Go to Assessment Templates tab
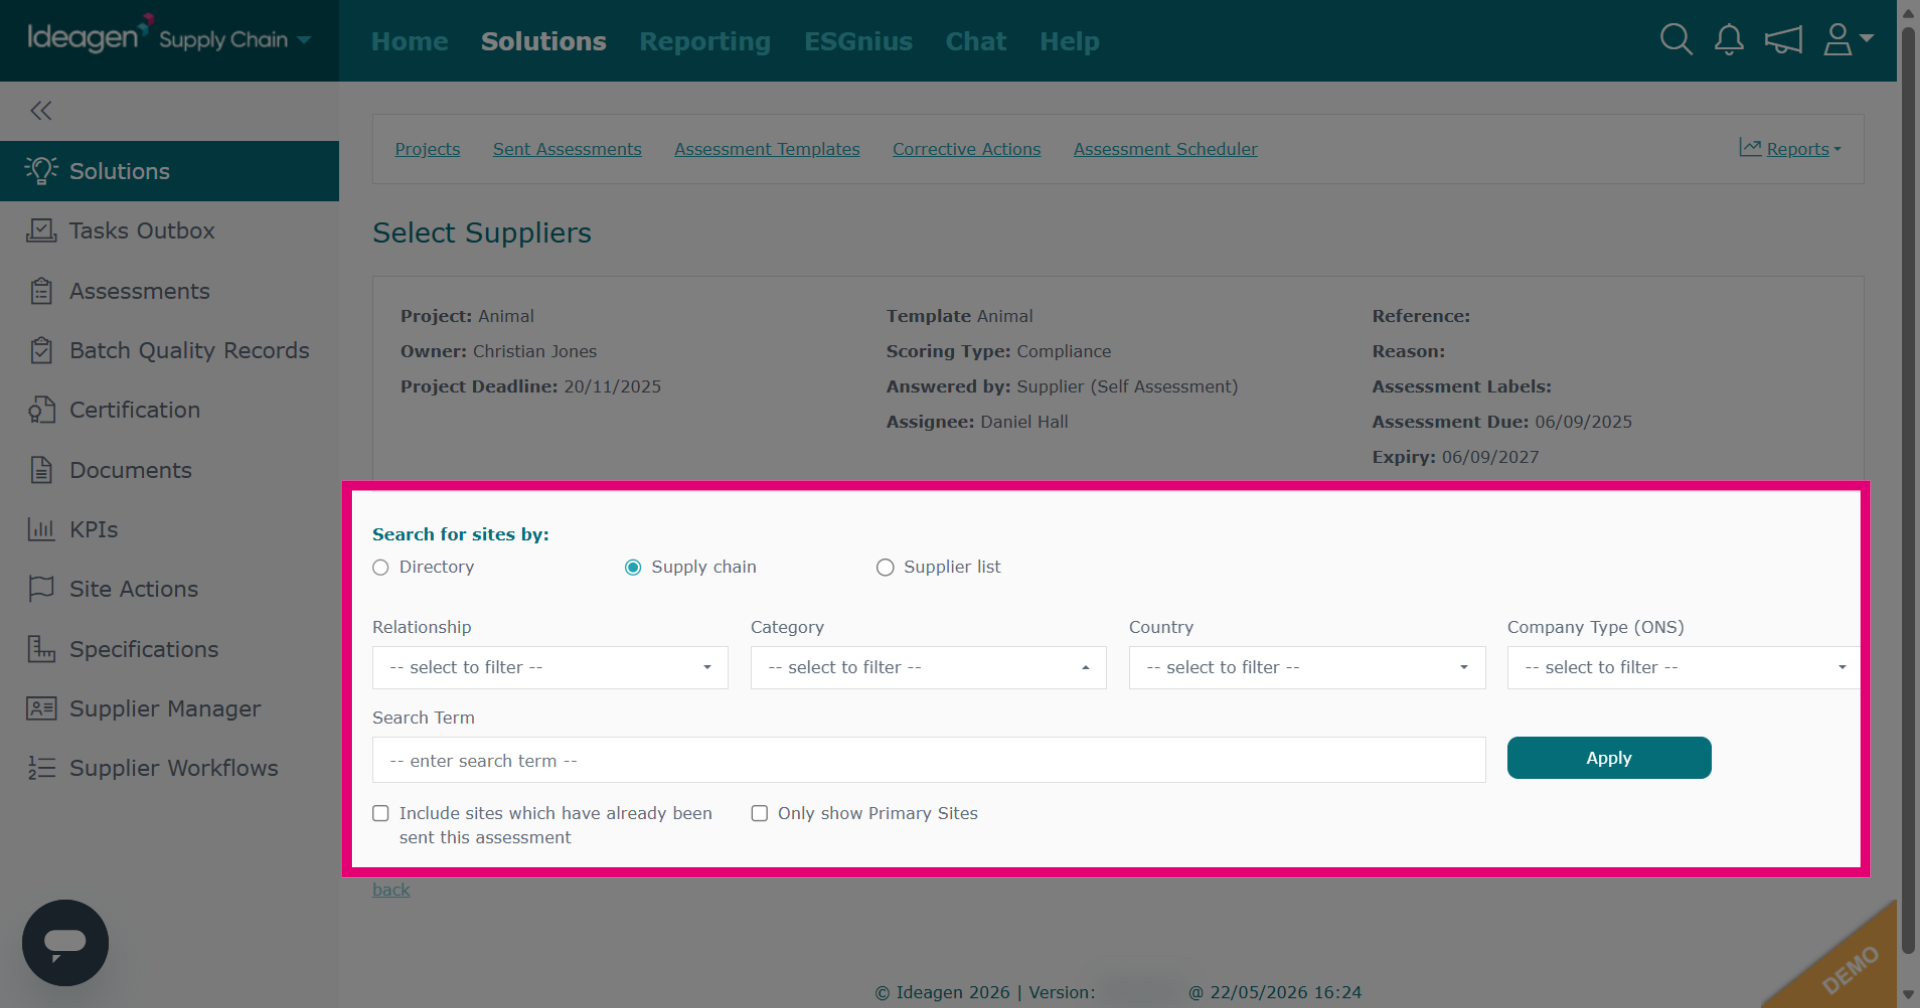 767,149
